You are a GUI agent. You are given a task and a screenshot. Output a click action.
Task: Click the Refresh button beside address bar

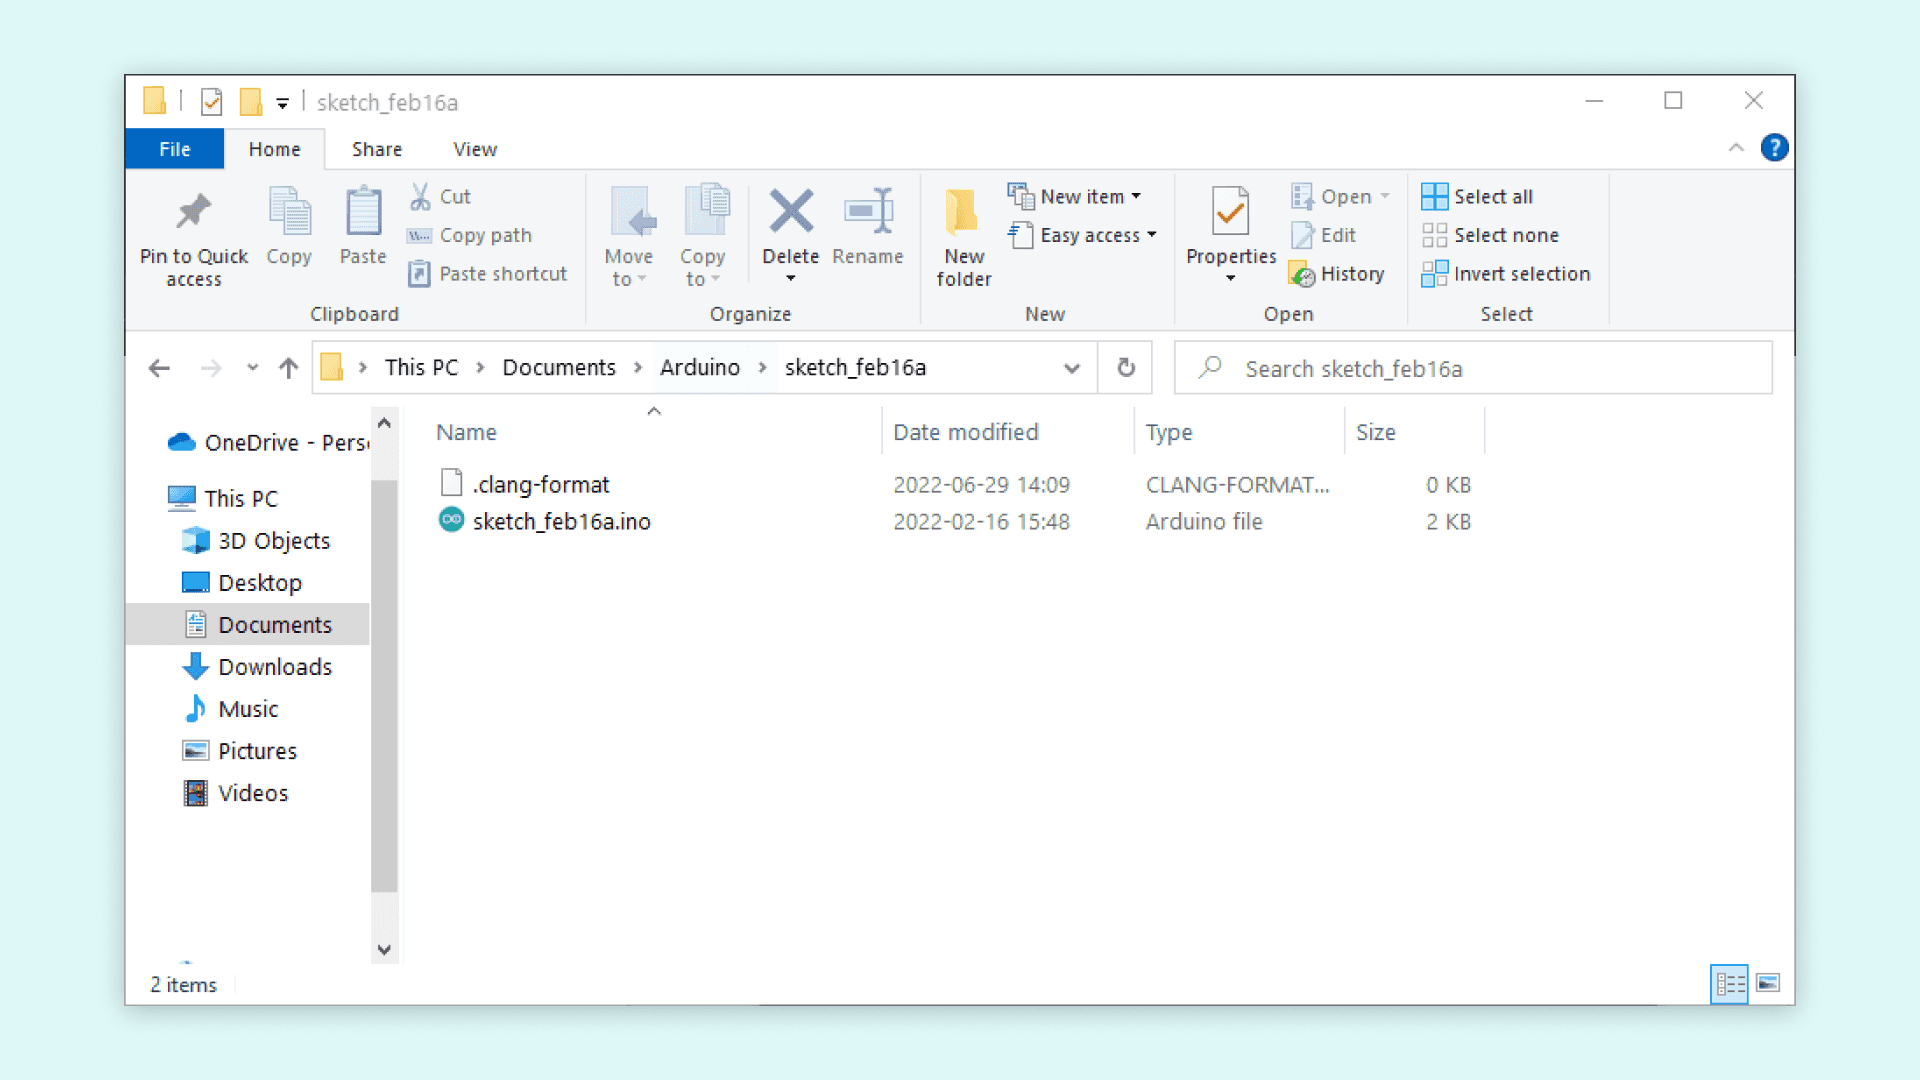coord(1126,368)
